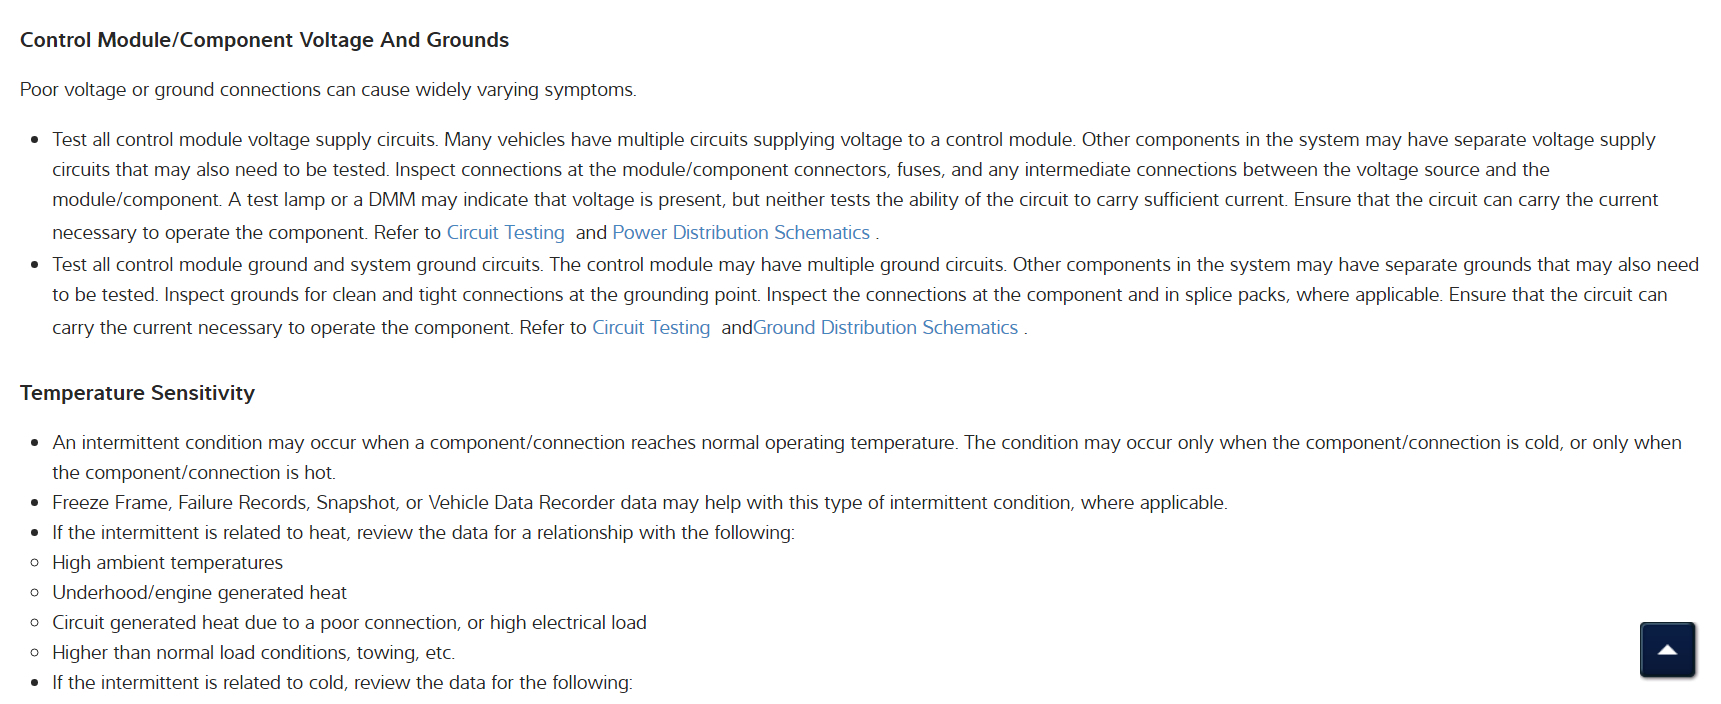Open Circuit Testing link beside Power Distribution Schematics
This screenshot has height=704, width=1721.
(505, 233)
